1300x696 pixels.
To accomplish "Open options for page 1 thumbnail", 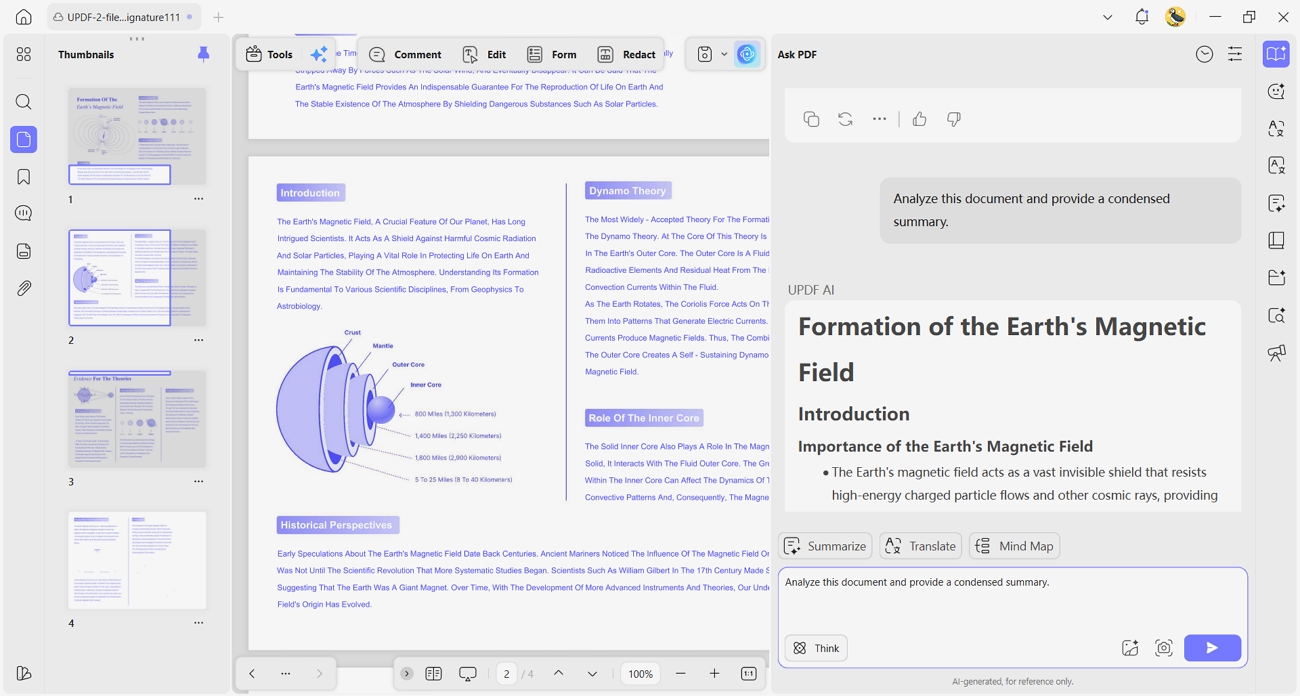I will 198,199.
